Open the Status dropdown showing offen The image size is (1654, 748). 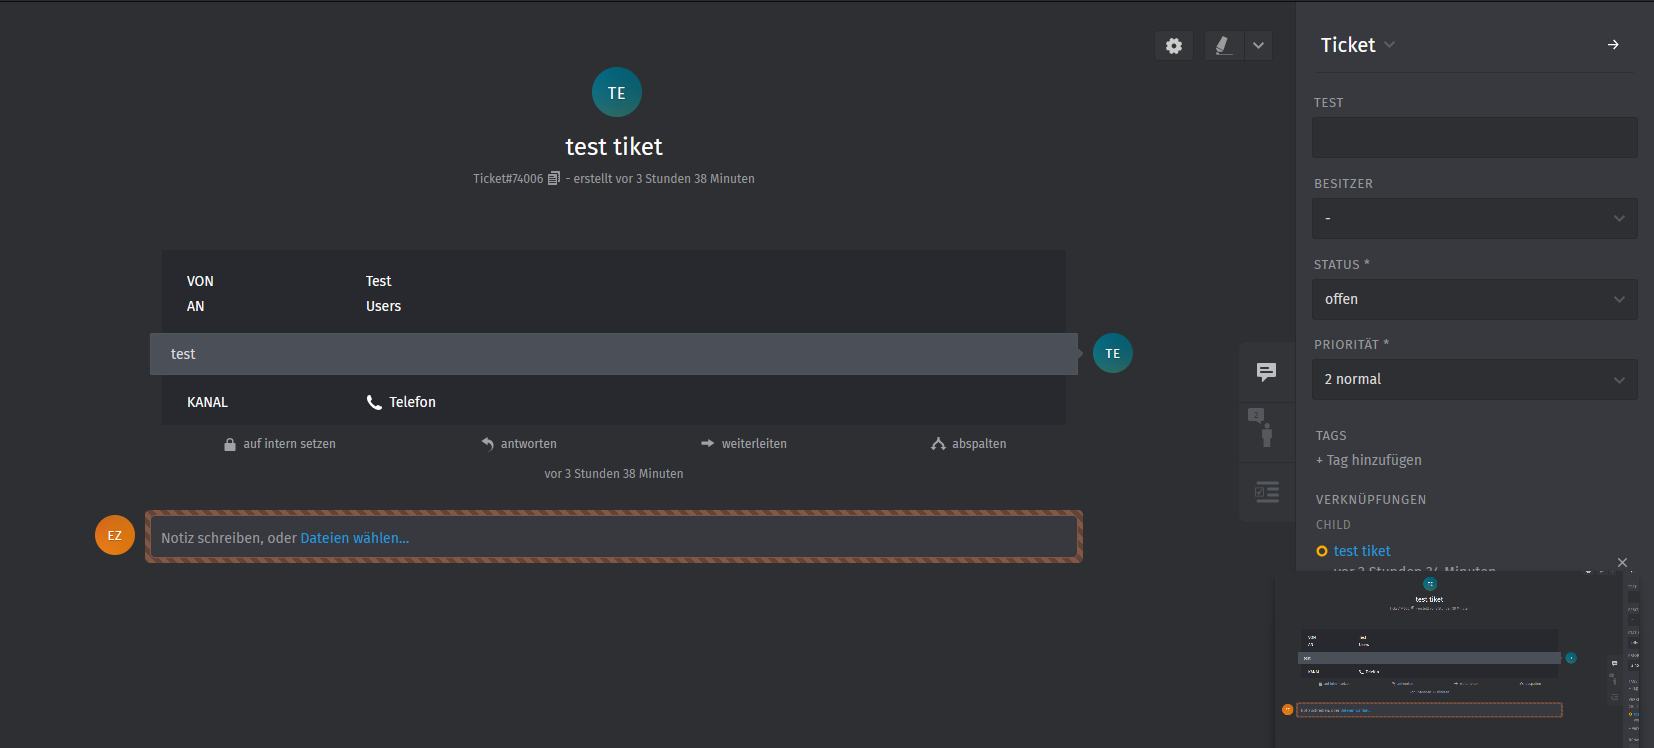(1474, 300)
